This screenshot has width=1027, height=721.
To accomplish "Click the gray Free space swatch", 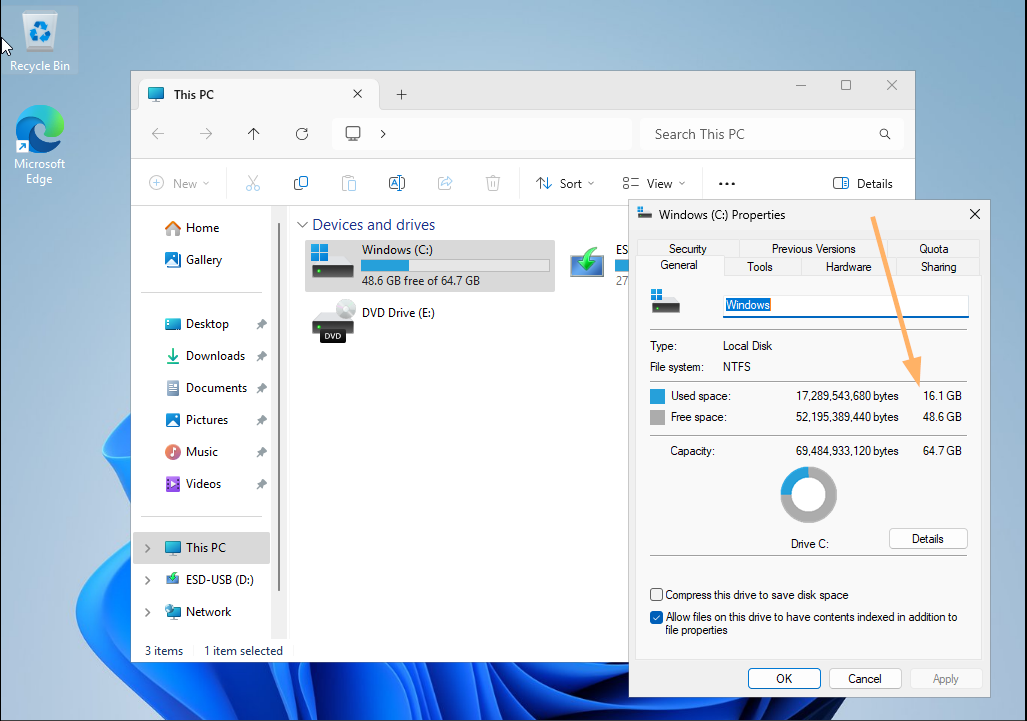I will [657, 417].
